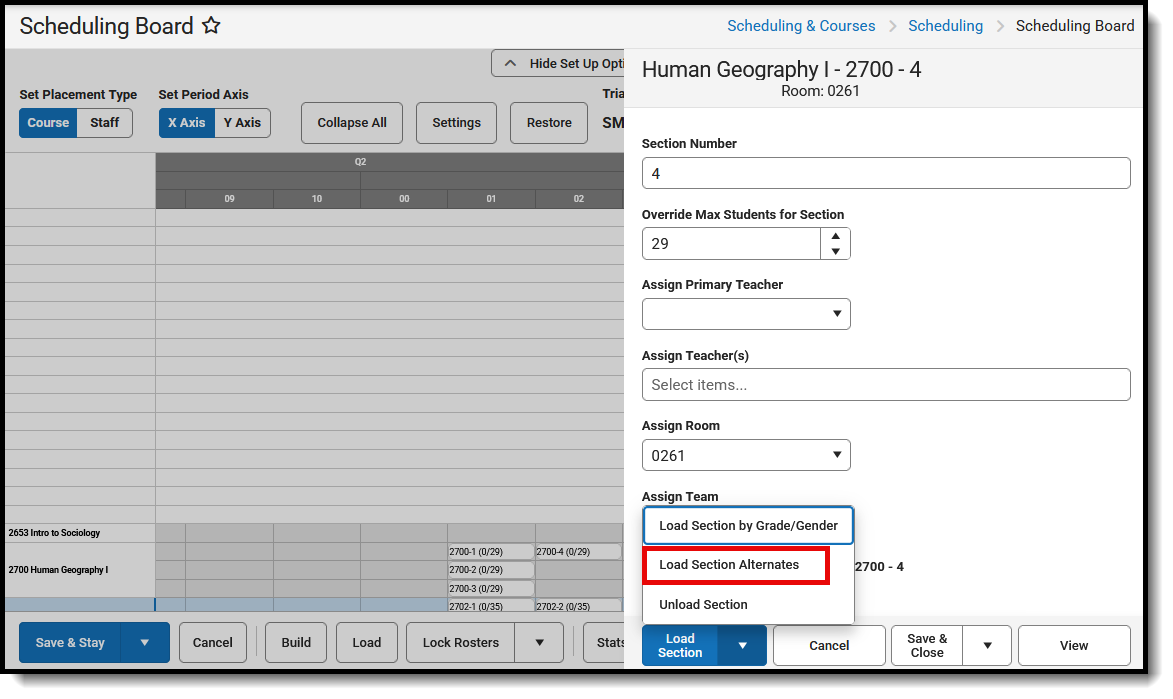Image resolution: width=1173 pixels, height=699 pixels.
Task: Click the Build button
Action: point(296,643)
